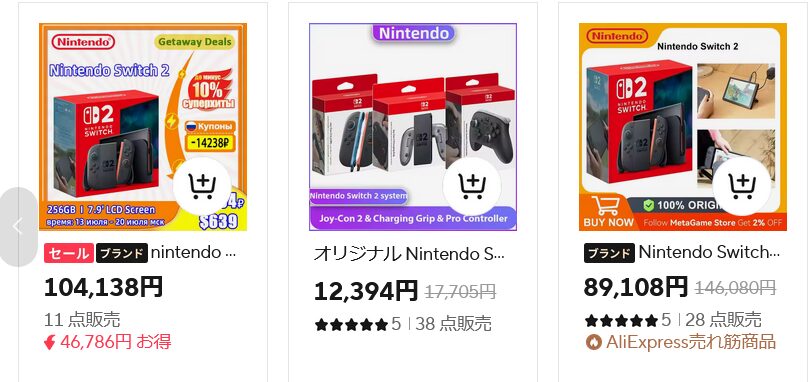Click the flame icon beside AliExpress売れ筋商品
Viewport: 810px width, 382px height.
[594, 342]
